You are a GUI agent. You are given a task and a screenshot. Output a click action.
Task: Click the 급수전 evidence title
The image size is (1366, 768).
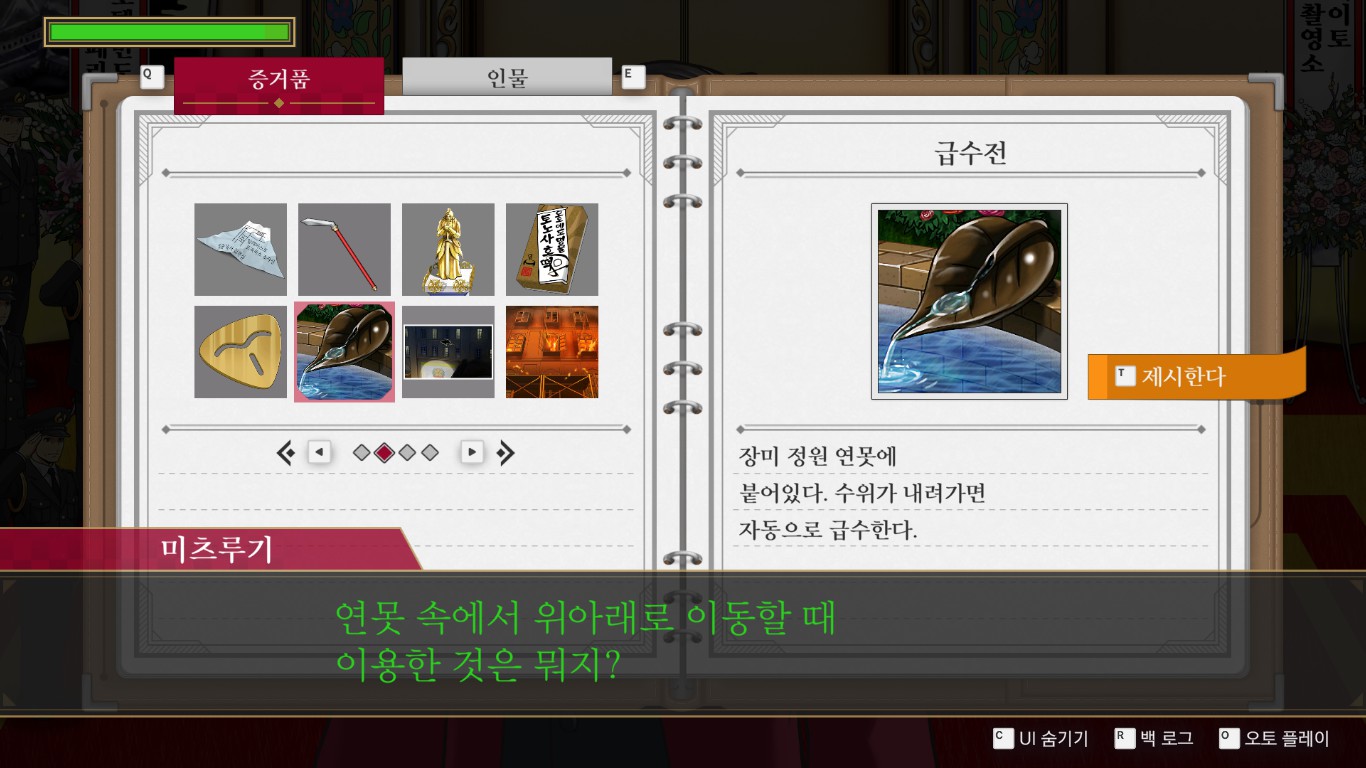pos(969,153)
